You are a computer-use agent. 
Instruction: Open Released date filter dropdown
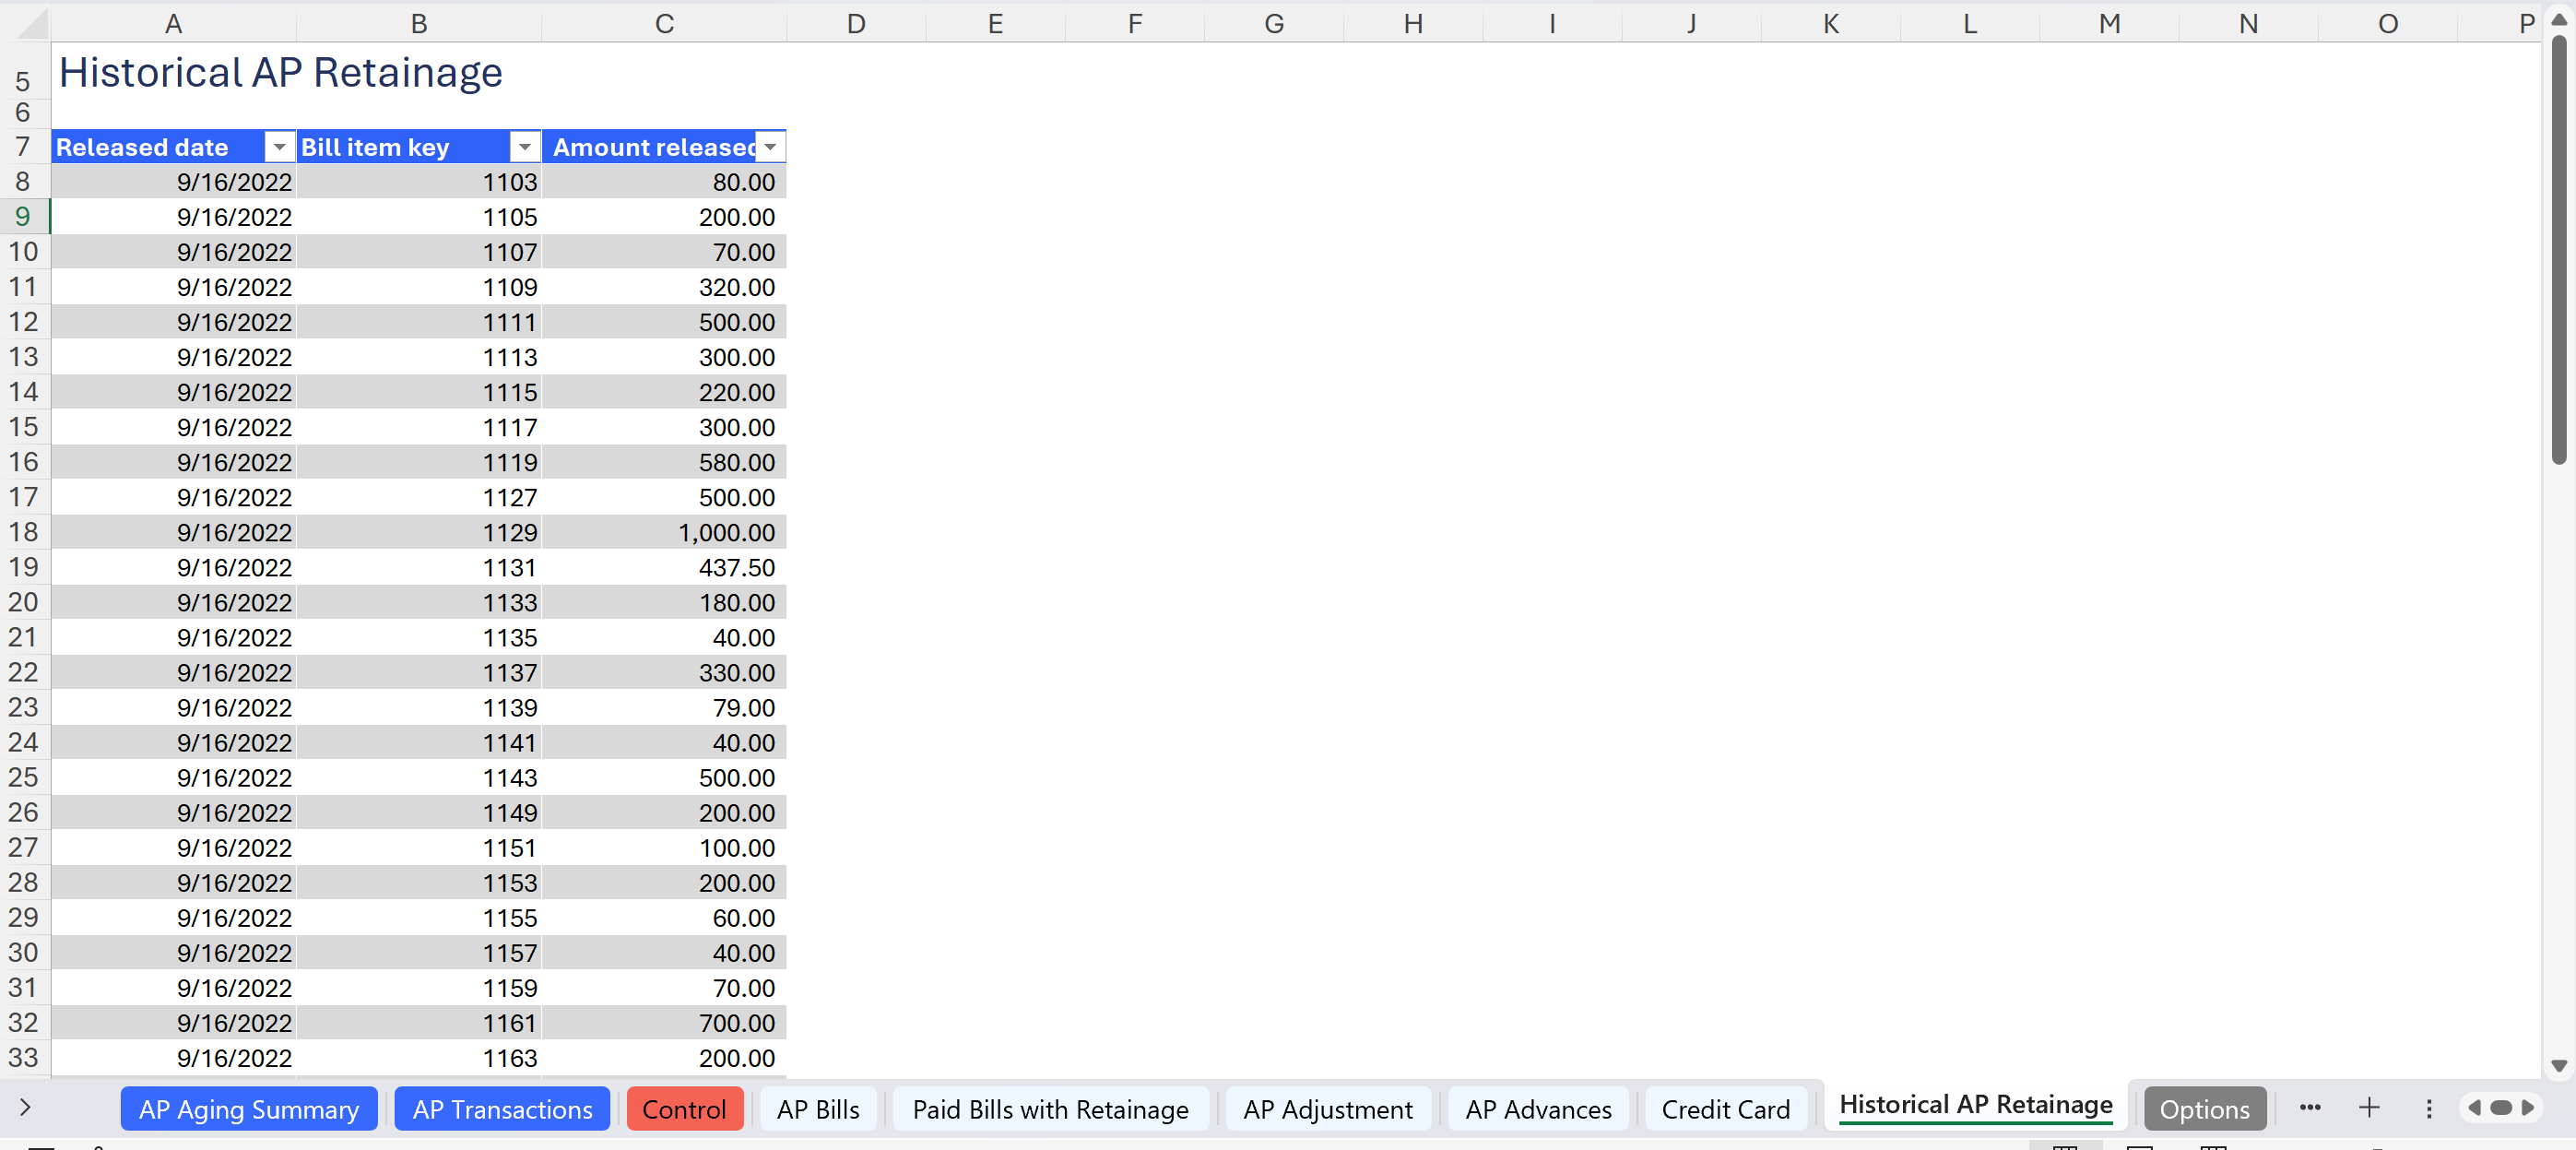coord(280,147)
